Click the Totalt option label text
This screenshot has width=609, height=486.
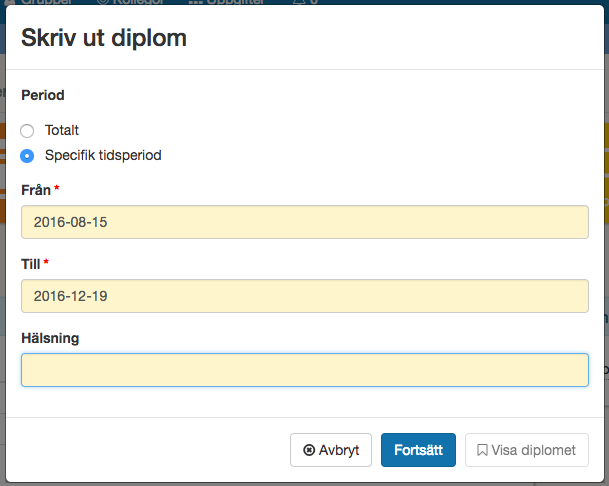[x=62, y=130]
